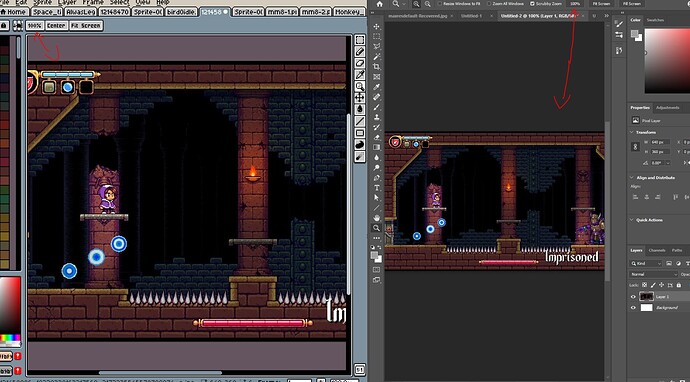Click the Center button in Aseprite
Screen dimensions: 690x382
pyautogui.click(x=56, y=26)
